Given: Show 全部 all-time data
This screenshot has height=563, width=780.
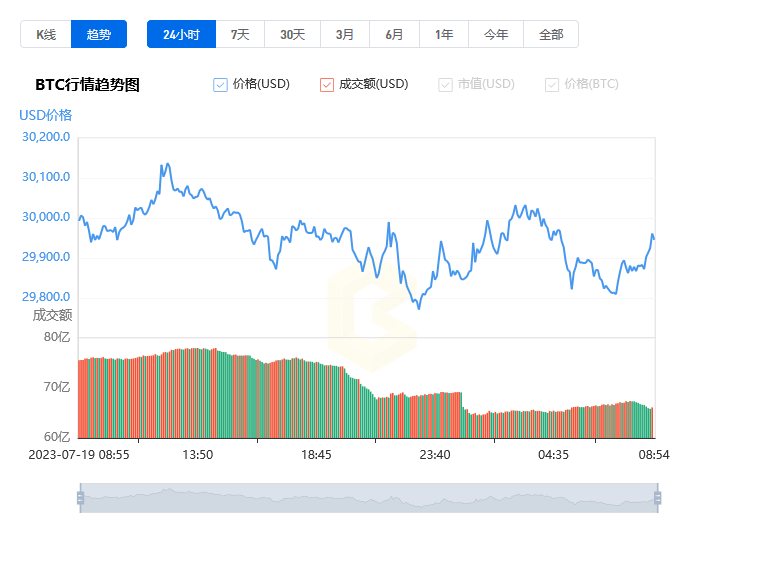Looking at the screenshot, I should coord(551,34).
